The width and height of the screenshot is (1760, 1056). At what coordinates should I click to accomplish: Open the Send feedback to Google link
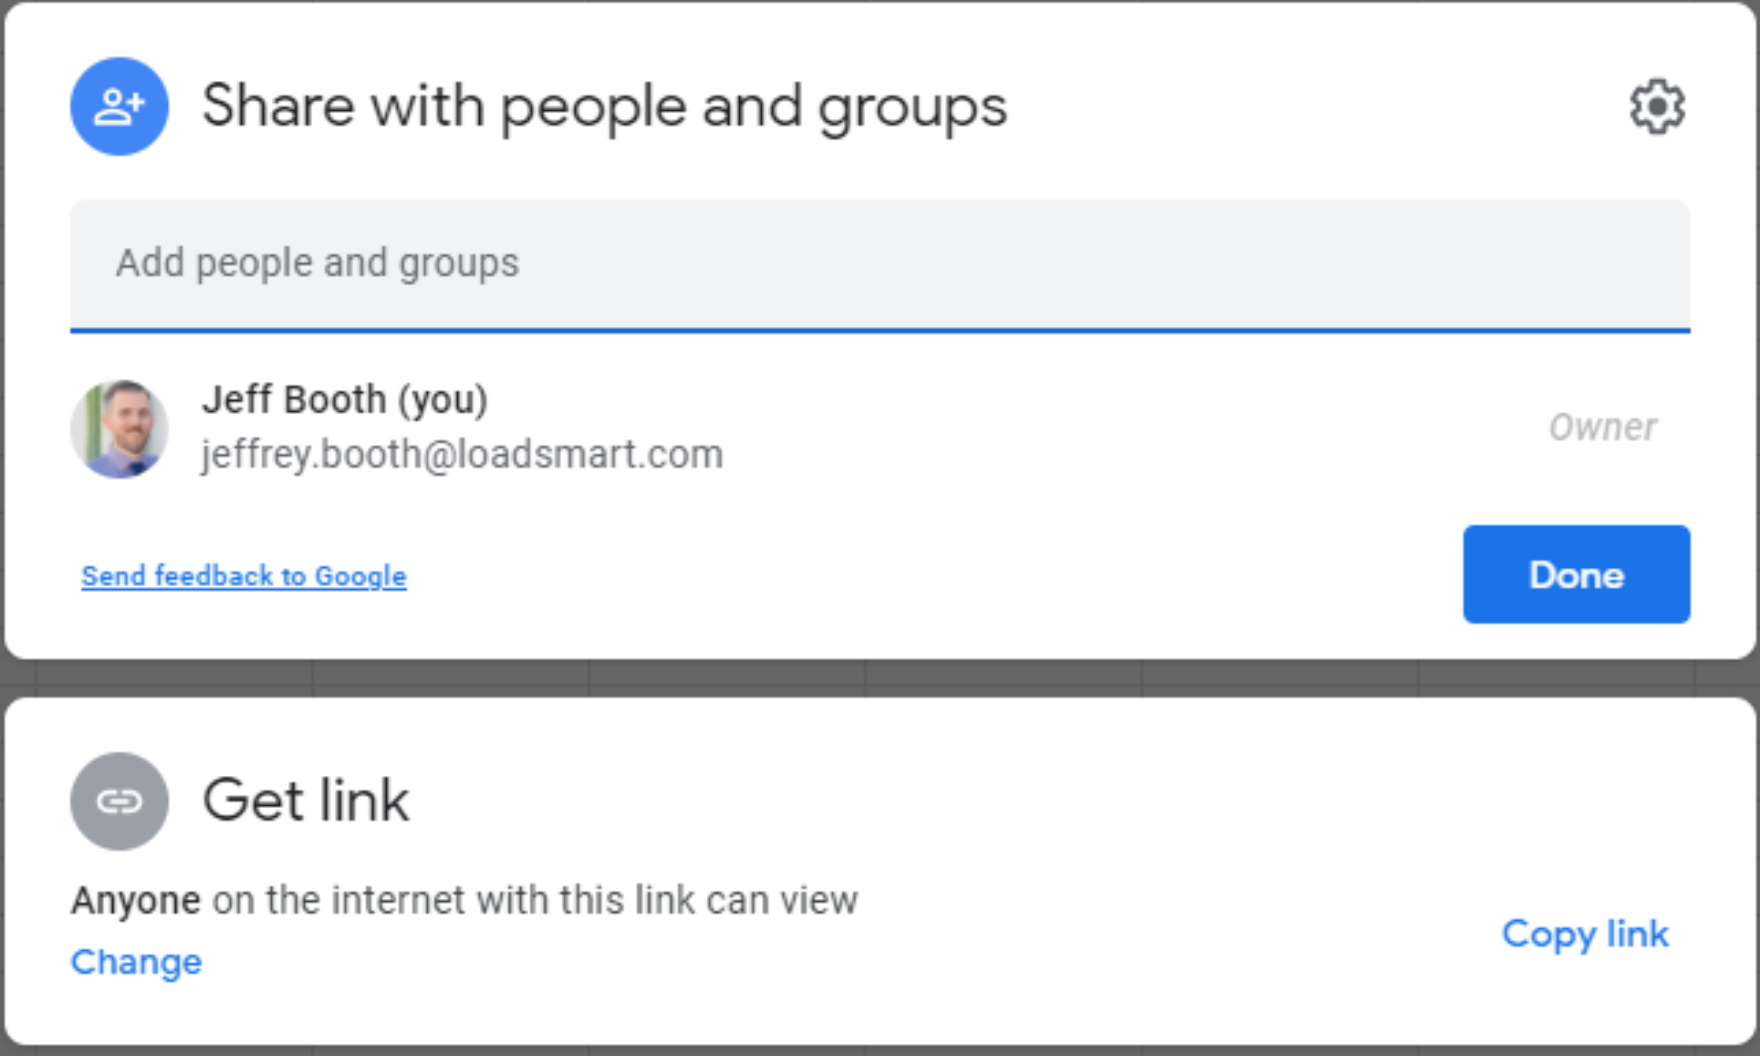tap(243, 576)
